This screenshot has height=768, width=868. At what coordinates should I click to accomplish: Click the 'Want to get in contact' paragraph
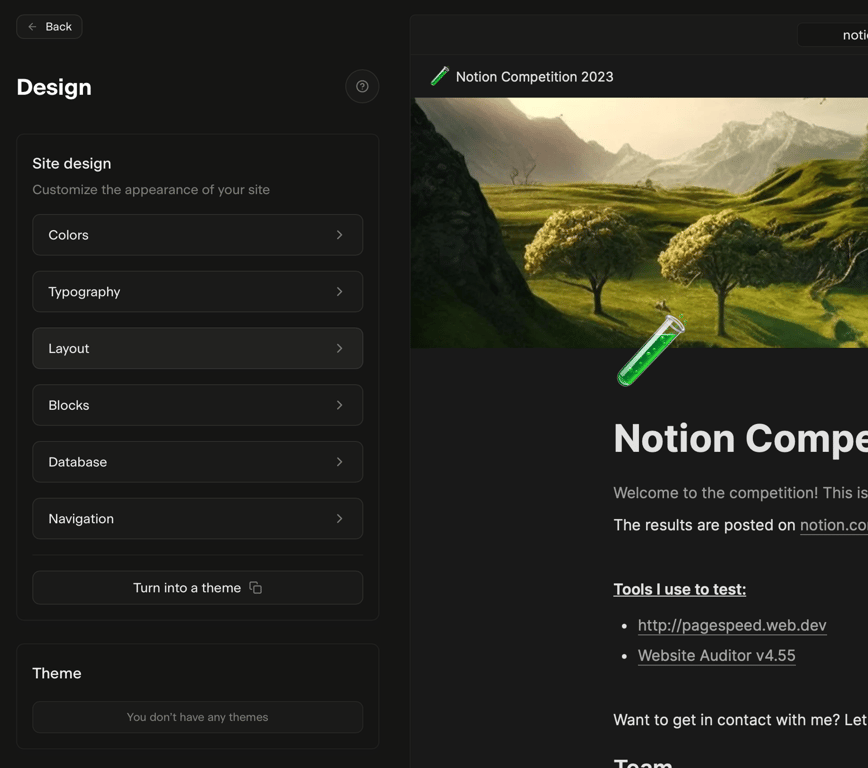tap(741, 720)
